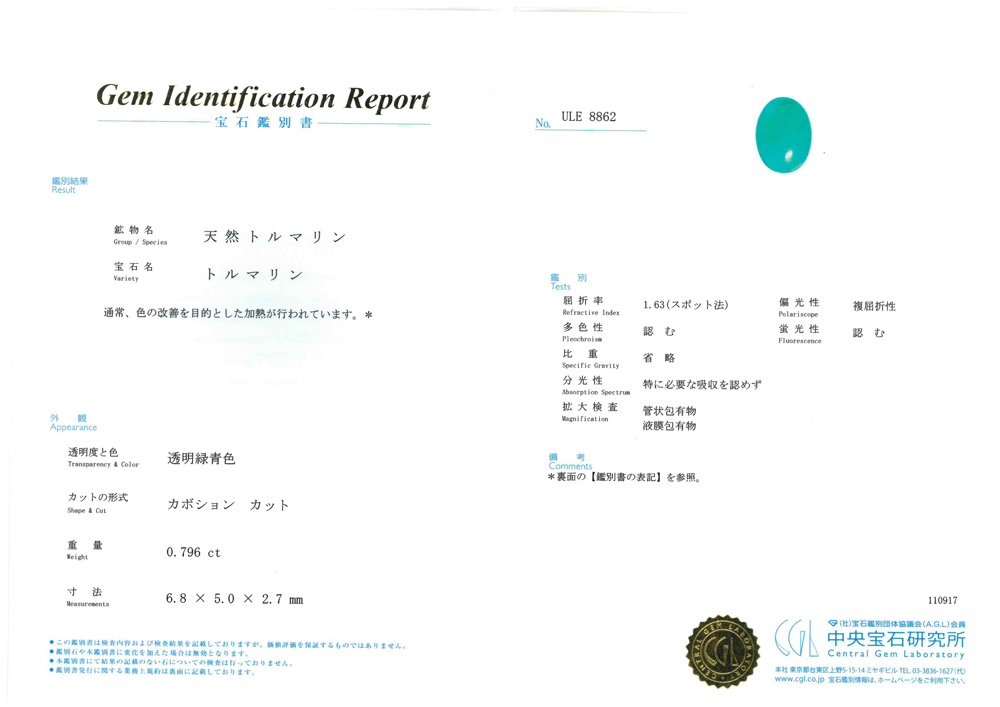Click the 'Shape & Cut' label
Image resolution: width=1000 pixels, height=707 pixels.
[87, 511]
